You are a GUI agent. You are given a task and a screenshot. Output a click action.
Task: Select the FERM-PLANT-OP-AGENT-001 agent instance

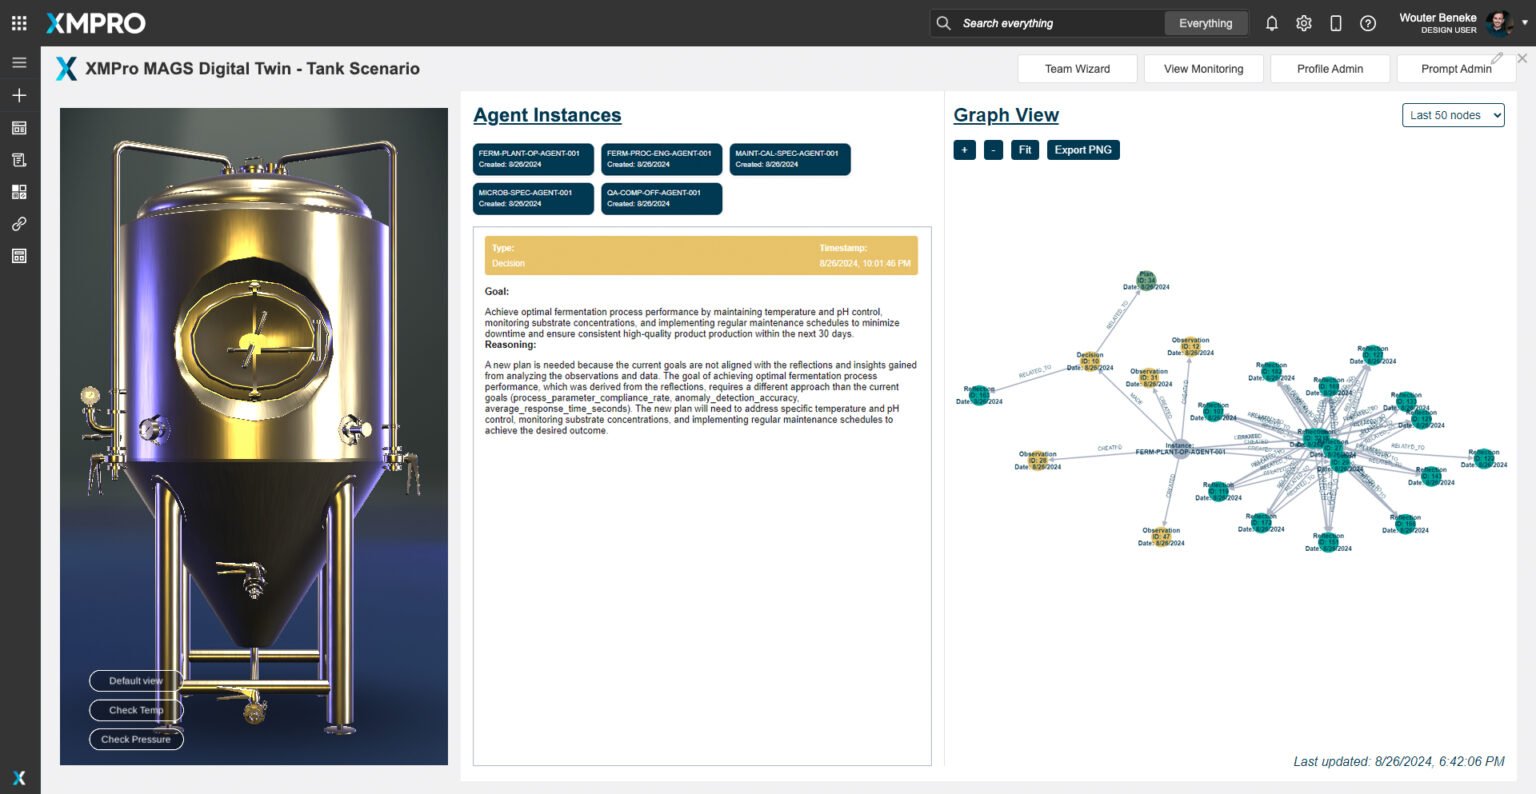coord(533,159)
